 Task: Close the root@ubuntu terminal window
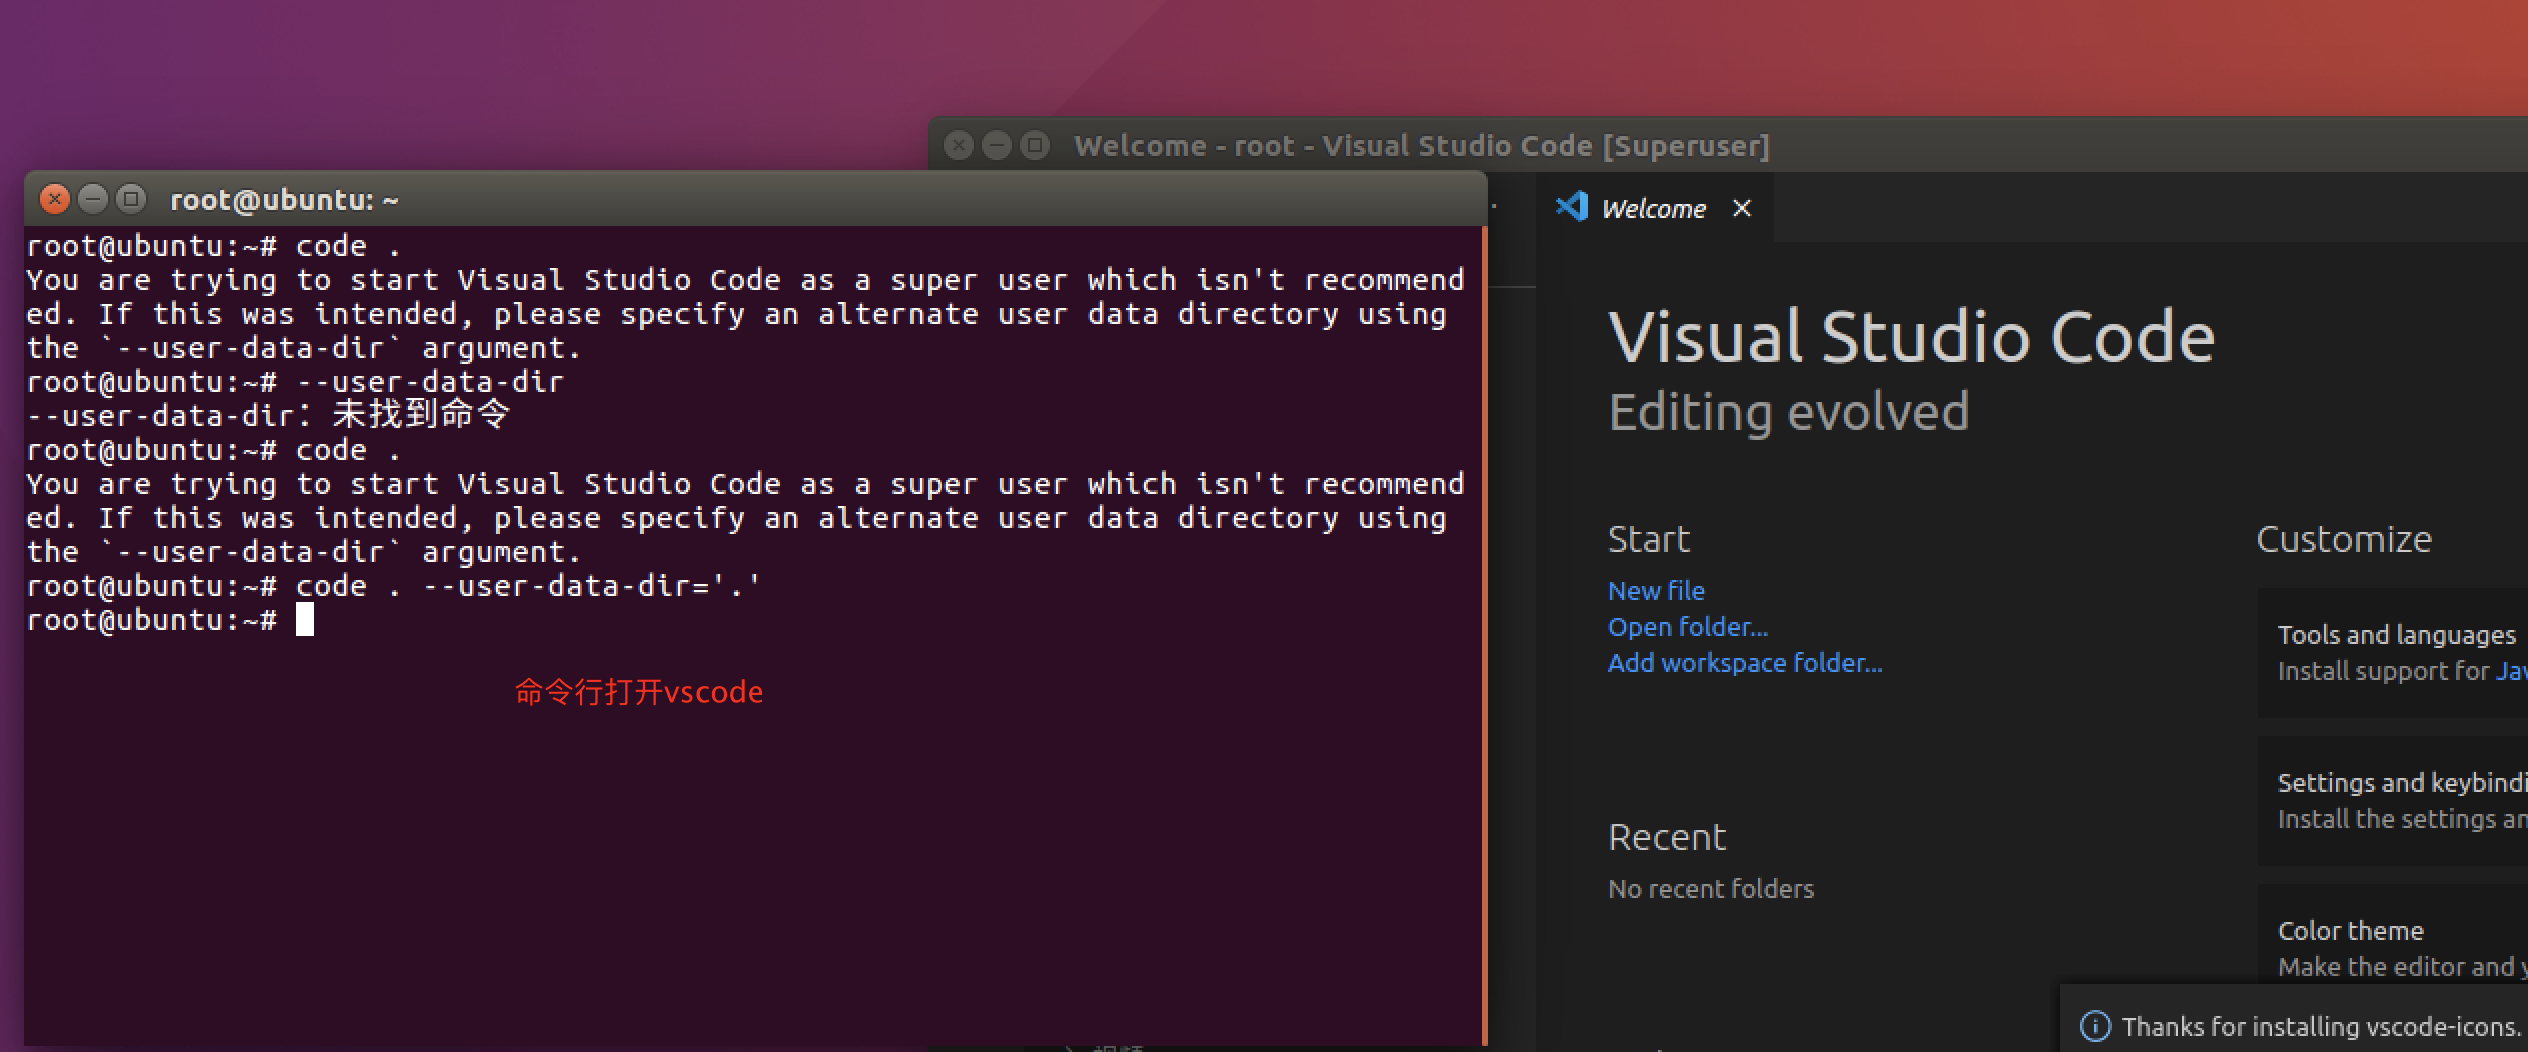[x=55, y=199]
